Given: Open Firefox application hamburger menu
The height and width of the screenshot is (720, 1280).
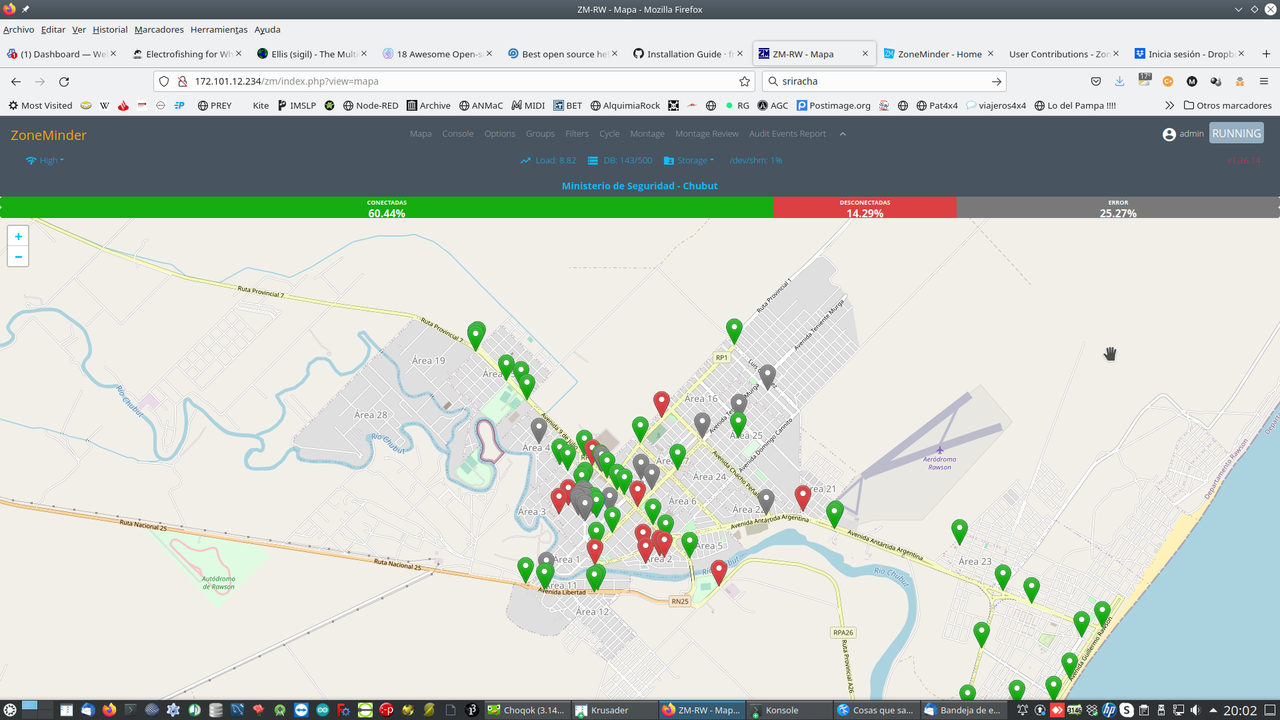Looking at the screenshot, I should [x=1264, y=82].
